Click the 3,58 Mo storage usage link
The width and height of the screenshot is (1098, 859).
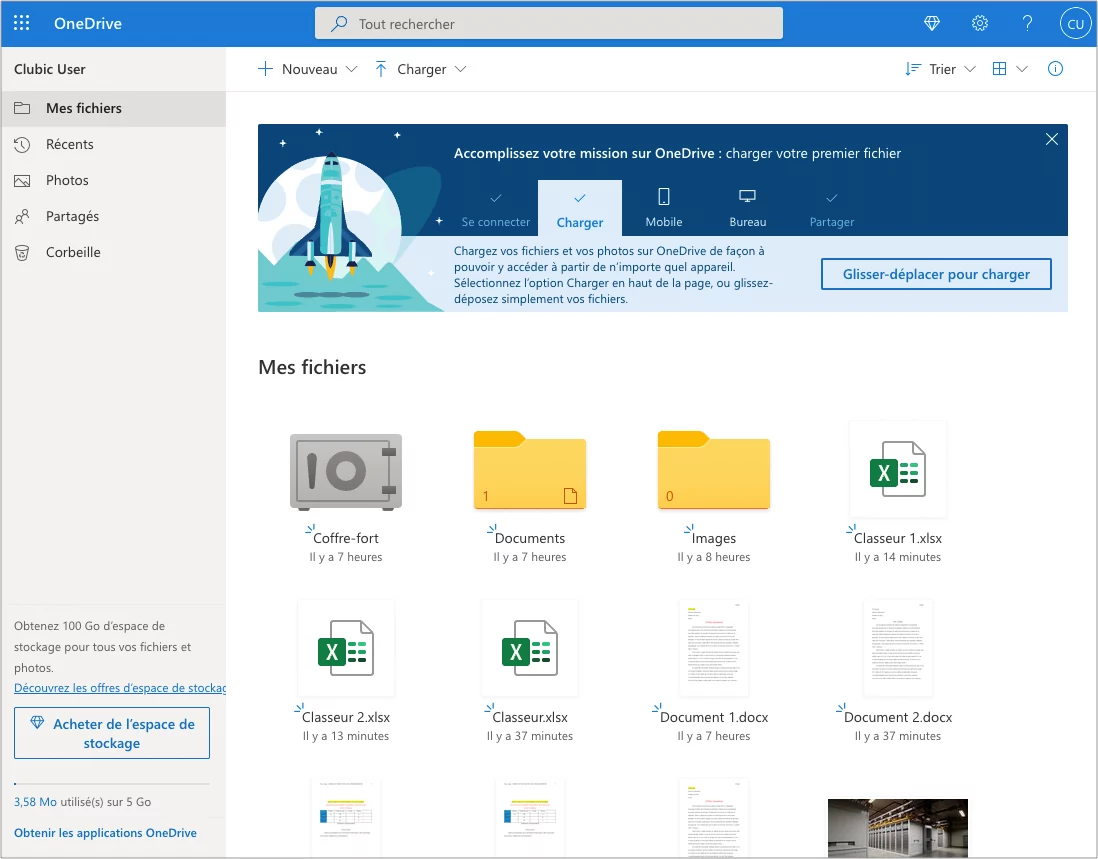coord(35,802)
